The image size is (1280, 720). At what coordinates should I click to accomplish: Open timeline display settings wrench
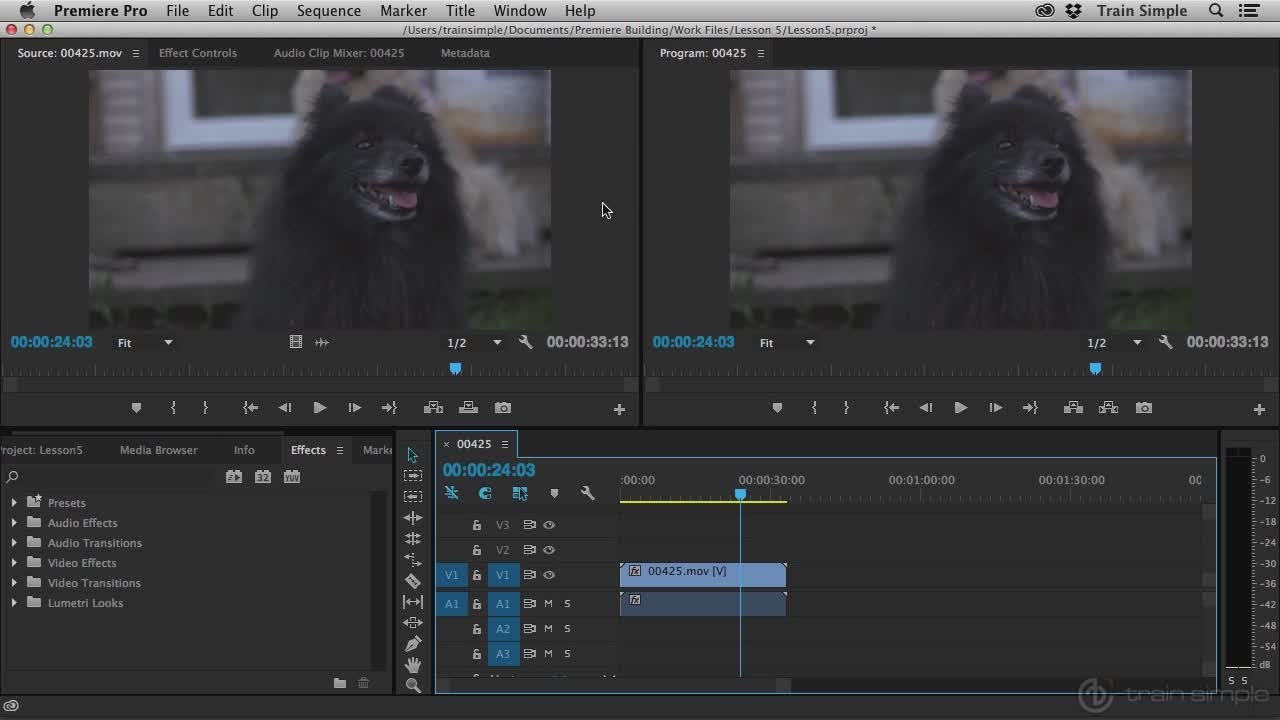[x=587, y=493]
